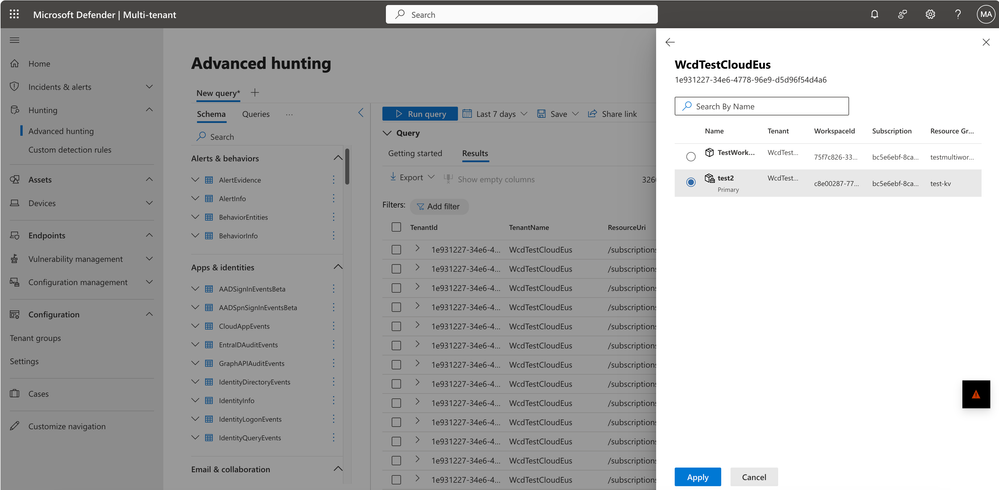Click the Devices icon in sidebar
The height and width of the screenshot is (490, 999).
[15, 203]
